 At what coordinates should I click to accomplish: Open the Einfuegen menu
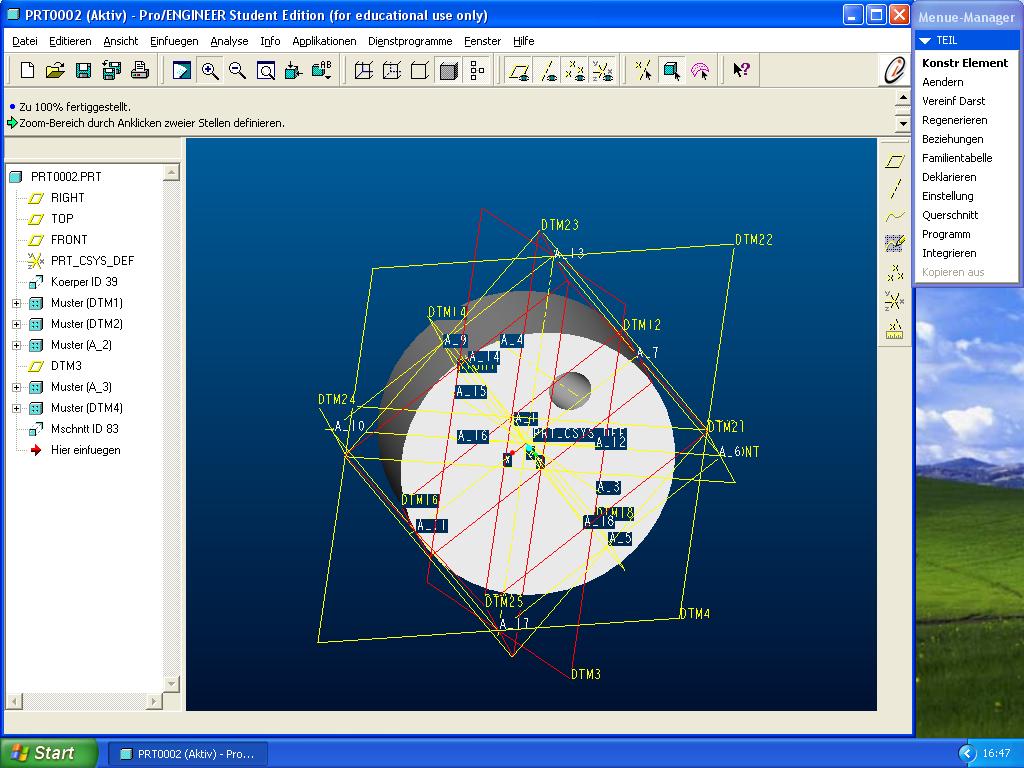point(174,41)
